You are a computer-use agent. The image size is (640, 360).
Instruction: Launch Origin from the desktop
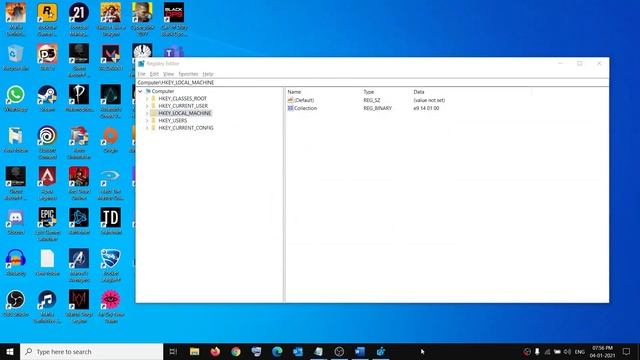[x=111, y=140]
